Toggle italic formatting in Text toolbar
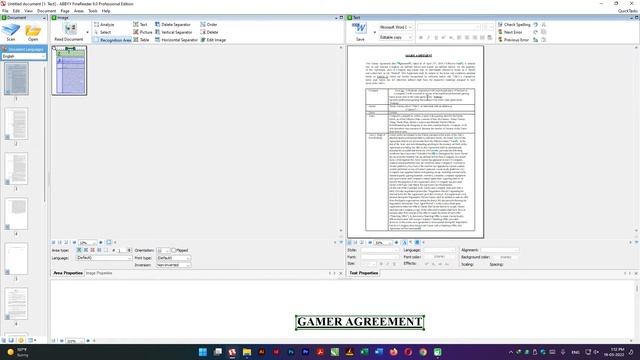This screenshot has width=640, height=360. [x=428, y=38]
